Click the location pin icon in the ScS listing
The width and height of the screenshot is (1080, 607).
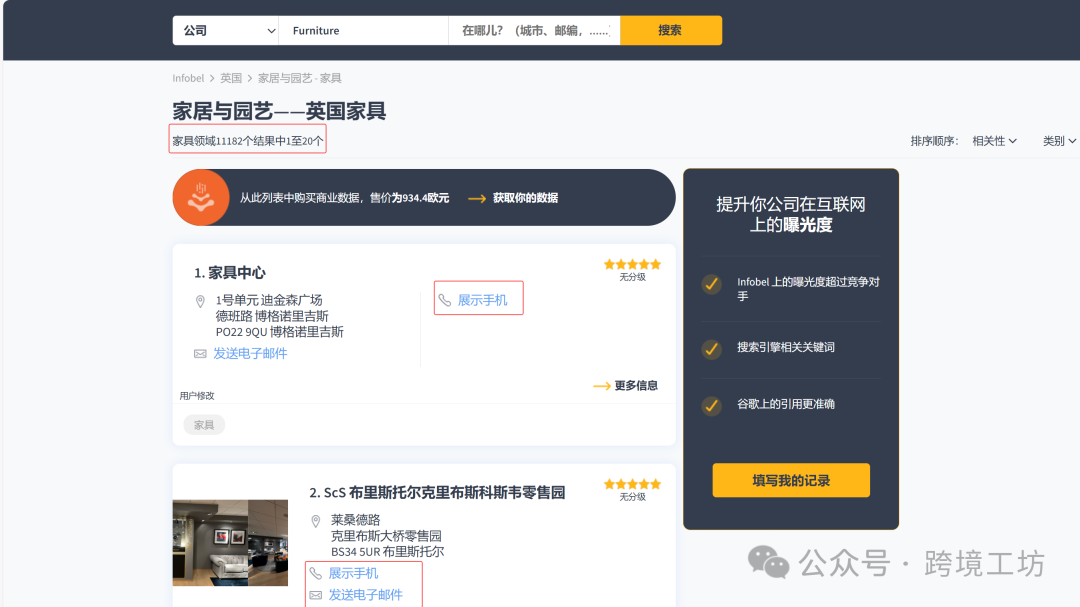click(x=317, y=520)
